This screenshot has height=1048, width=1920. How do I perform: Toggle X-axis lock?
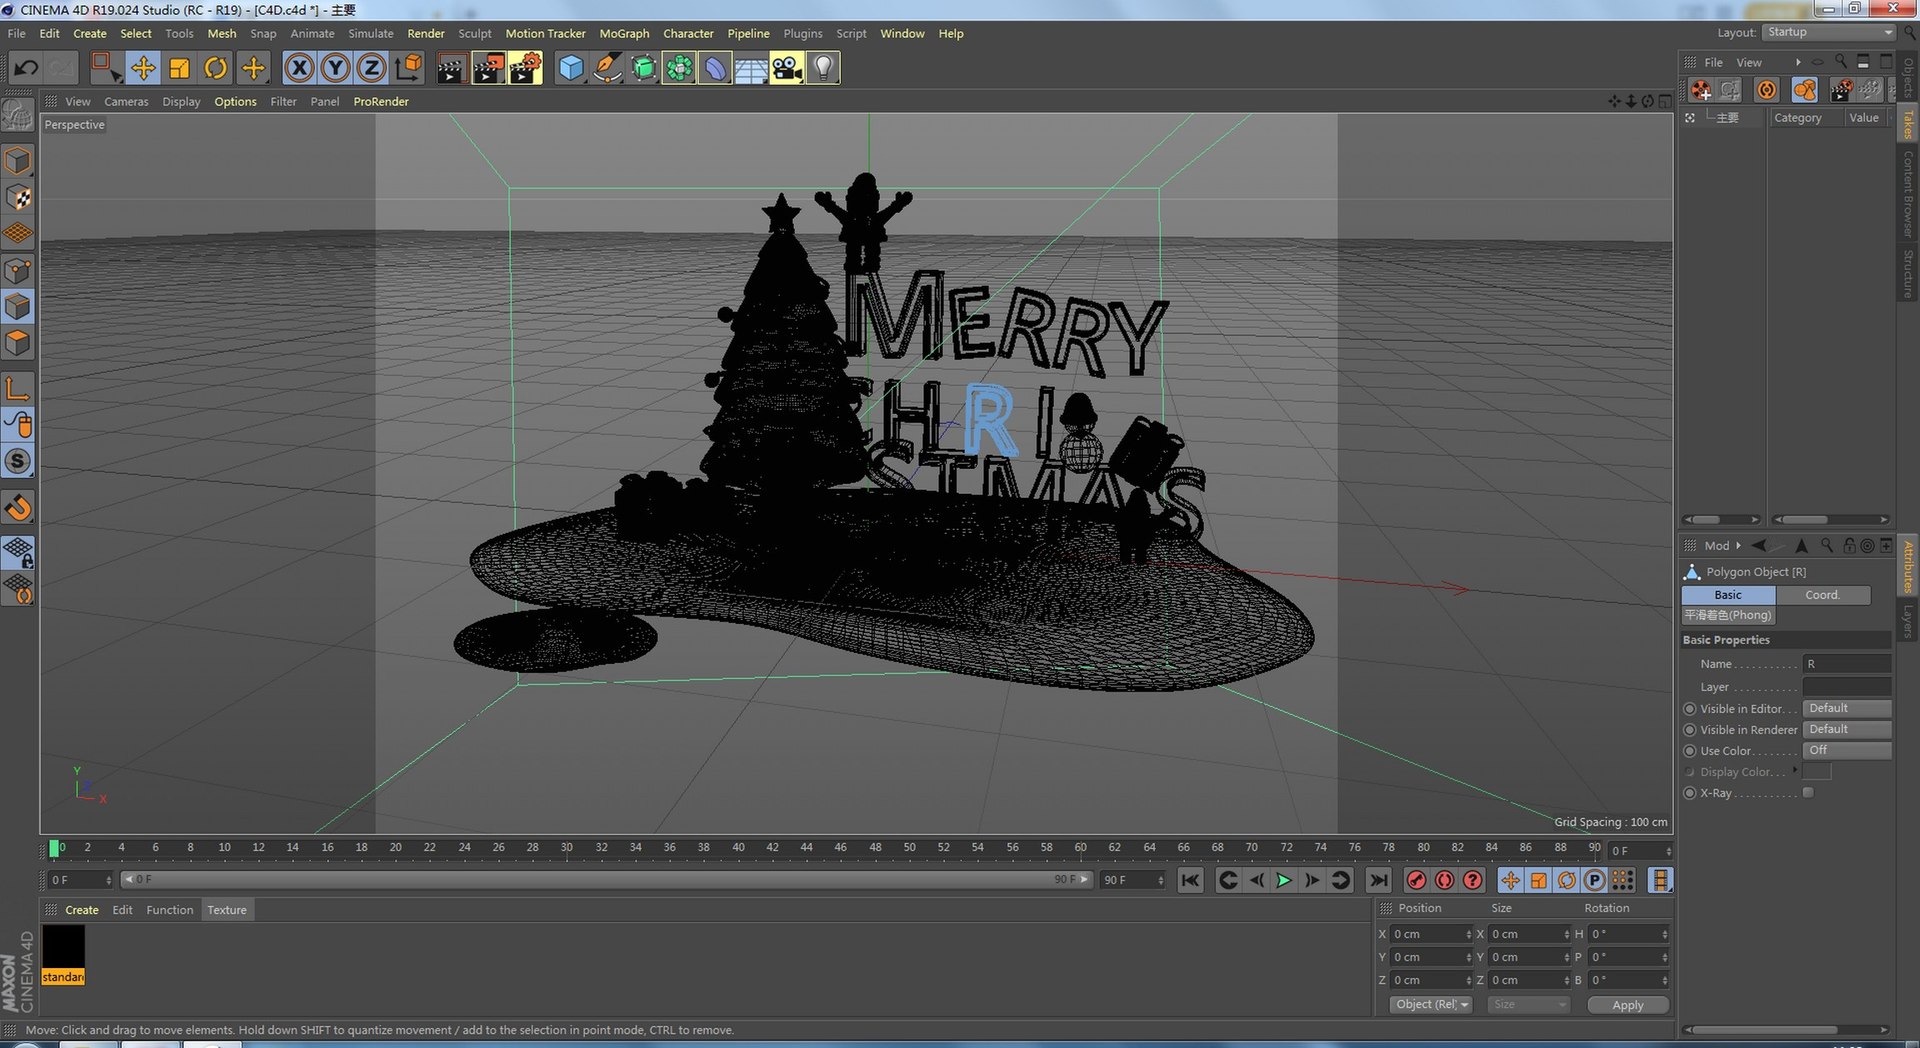click(299, 68)
